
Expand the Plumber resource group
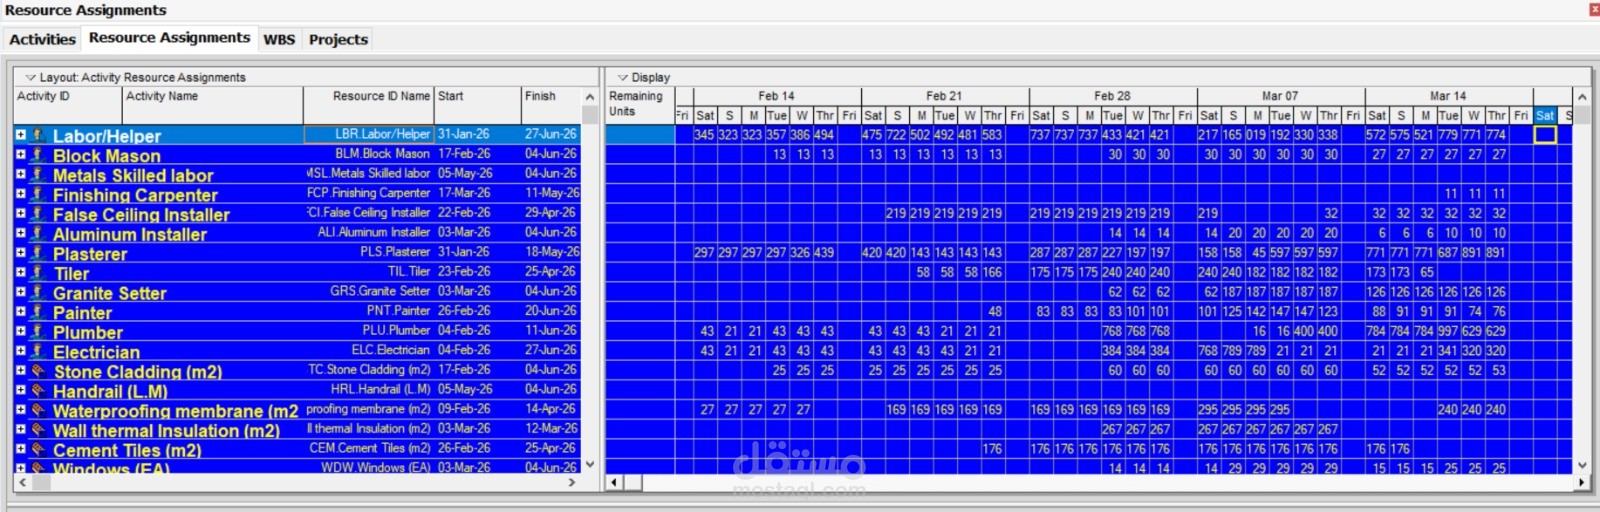[20, 331]
